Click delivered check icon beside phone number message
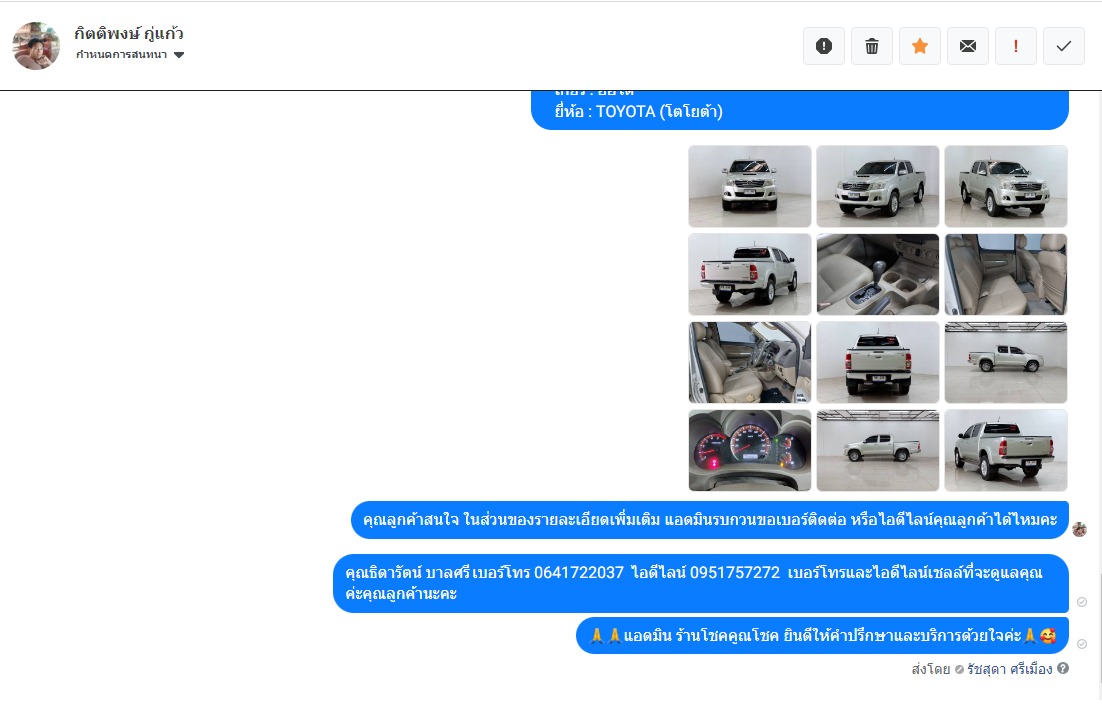 [x=1082, y=602]
